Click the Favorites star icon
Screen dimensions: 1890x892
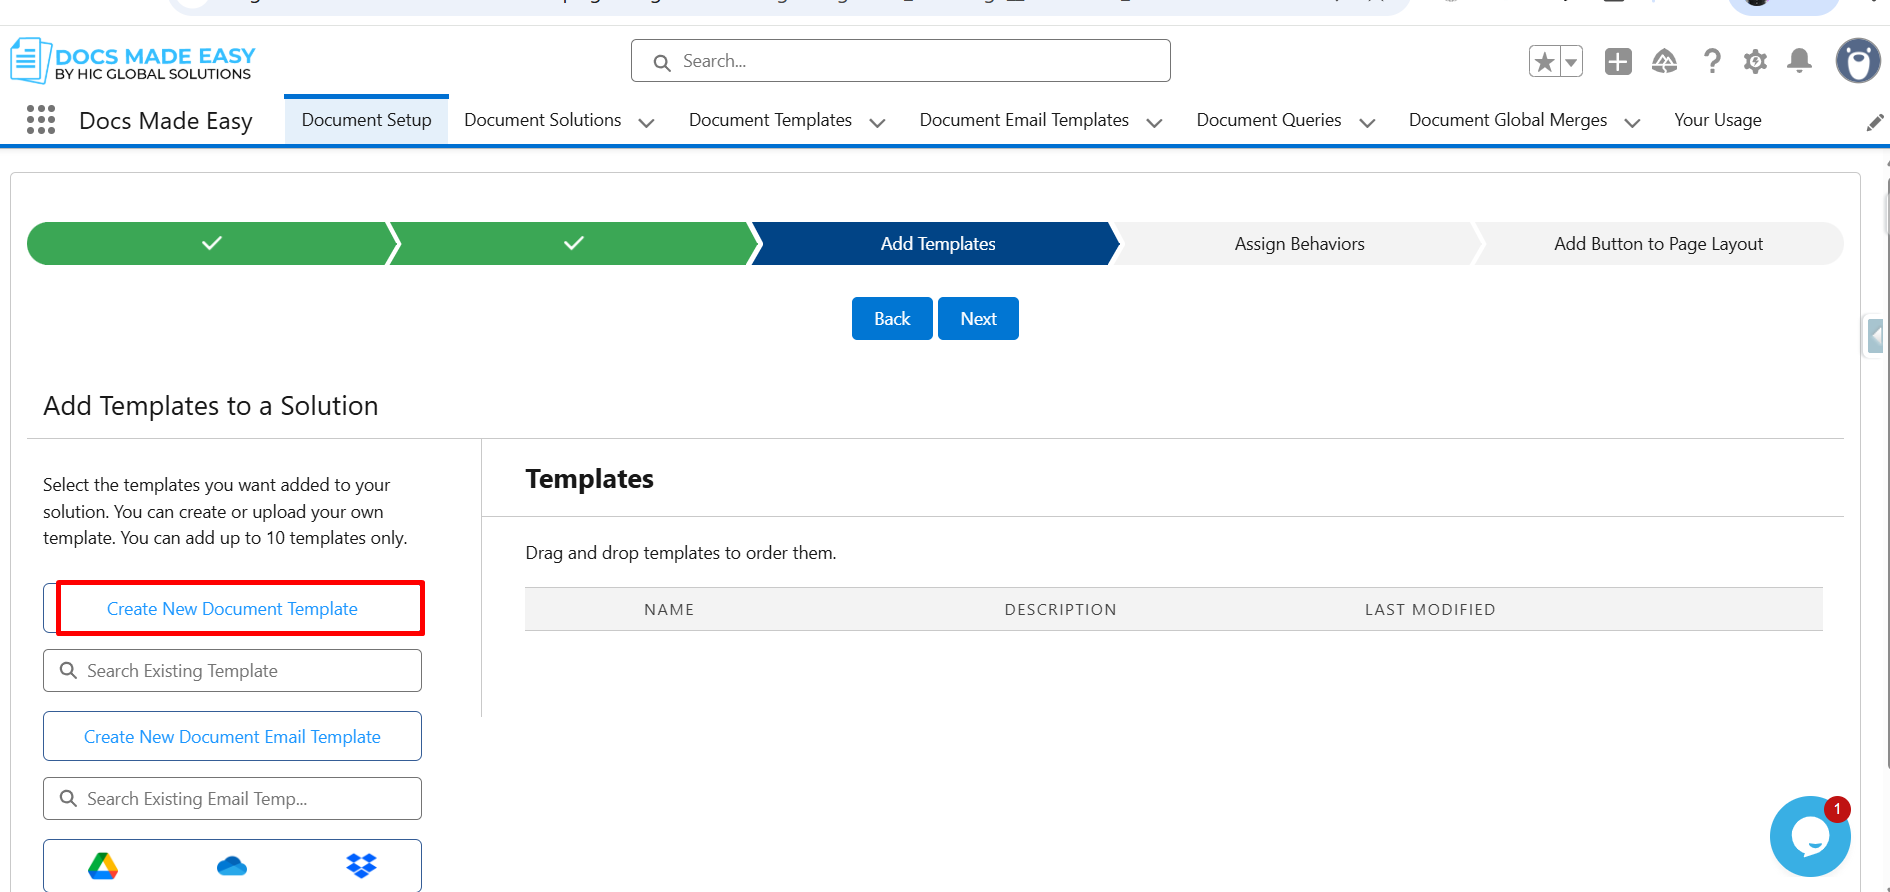tap(1544, 62)
